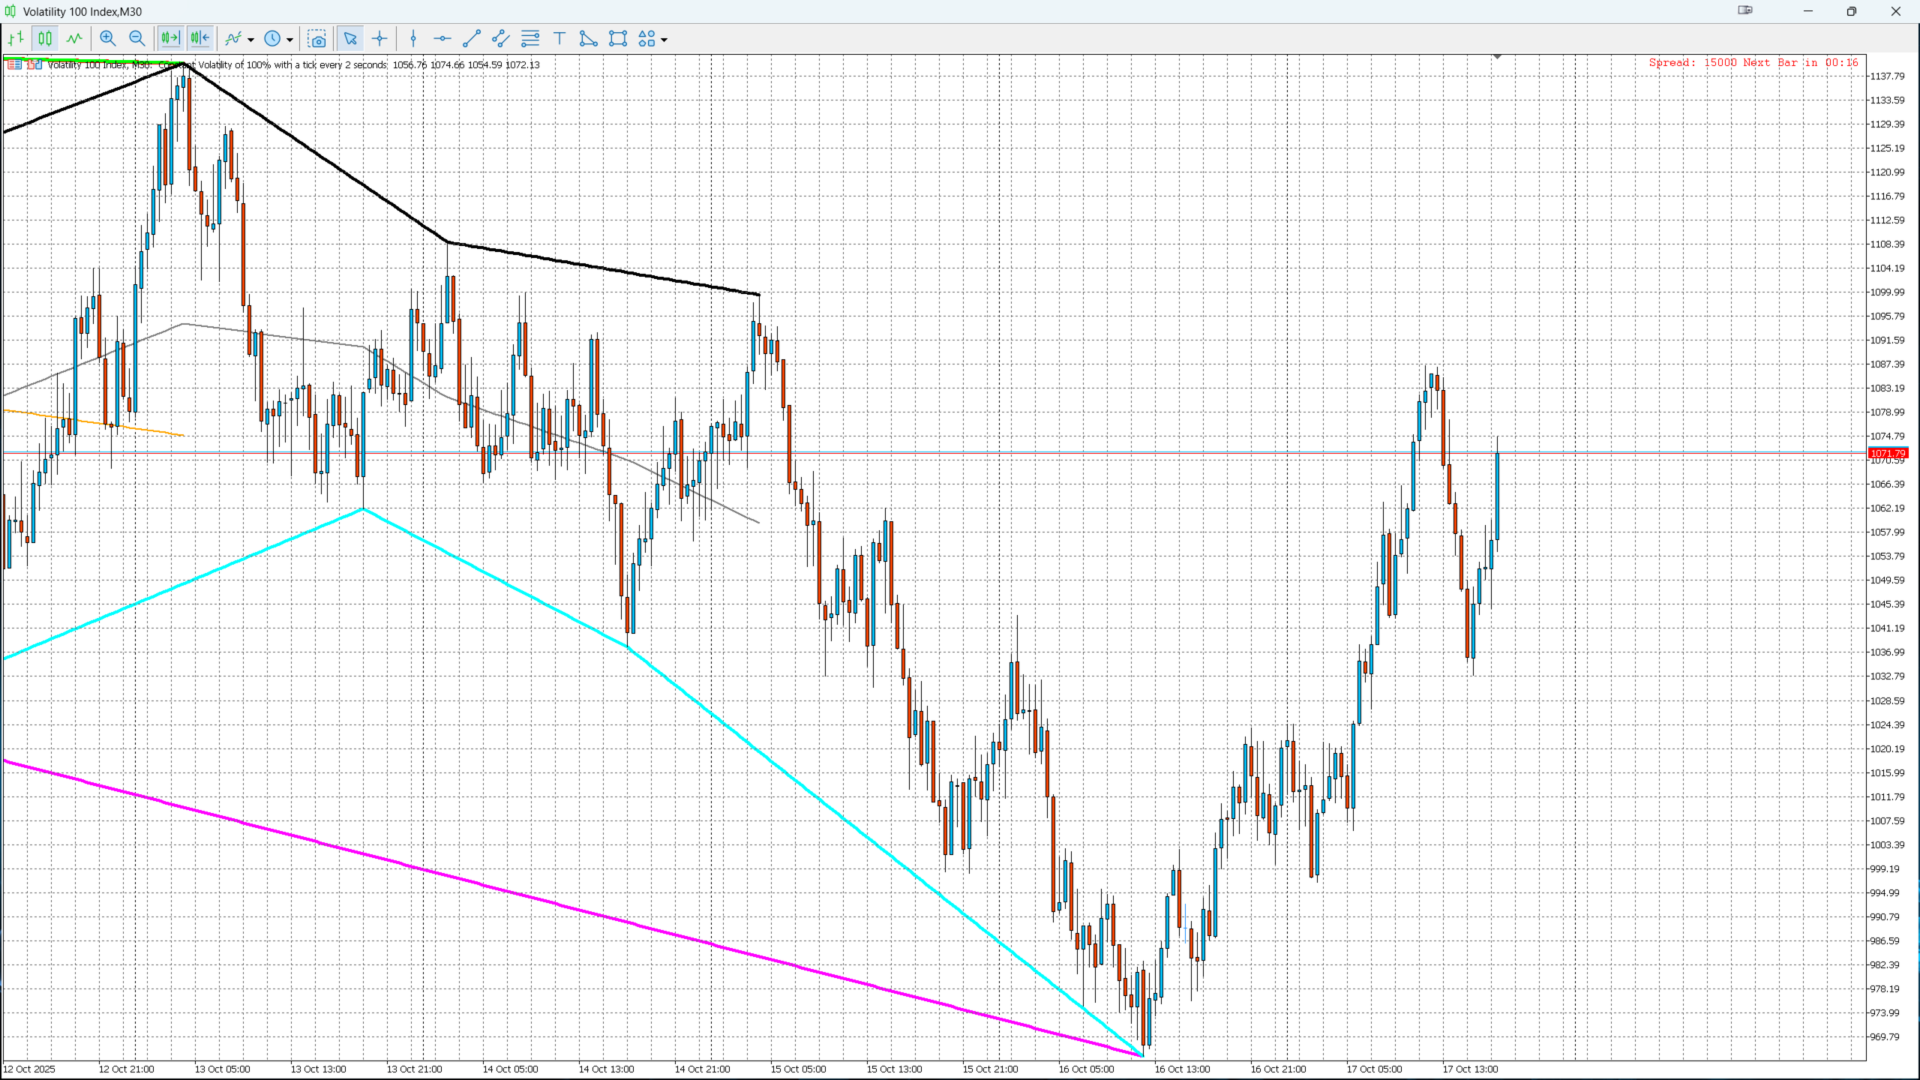Click the zoom out magnifier

pos(137,39)
